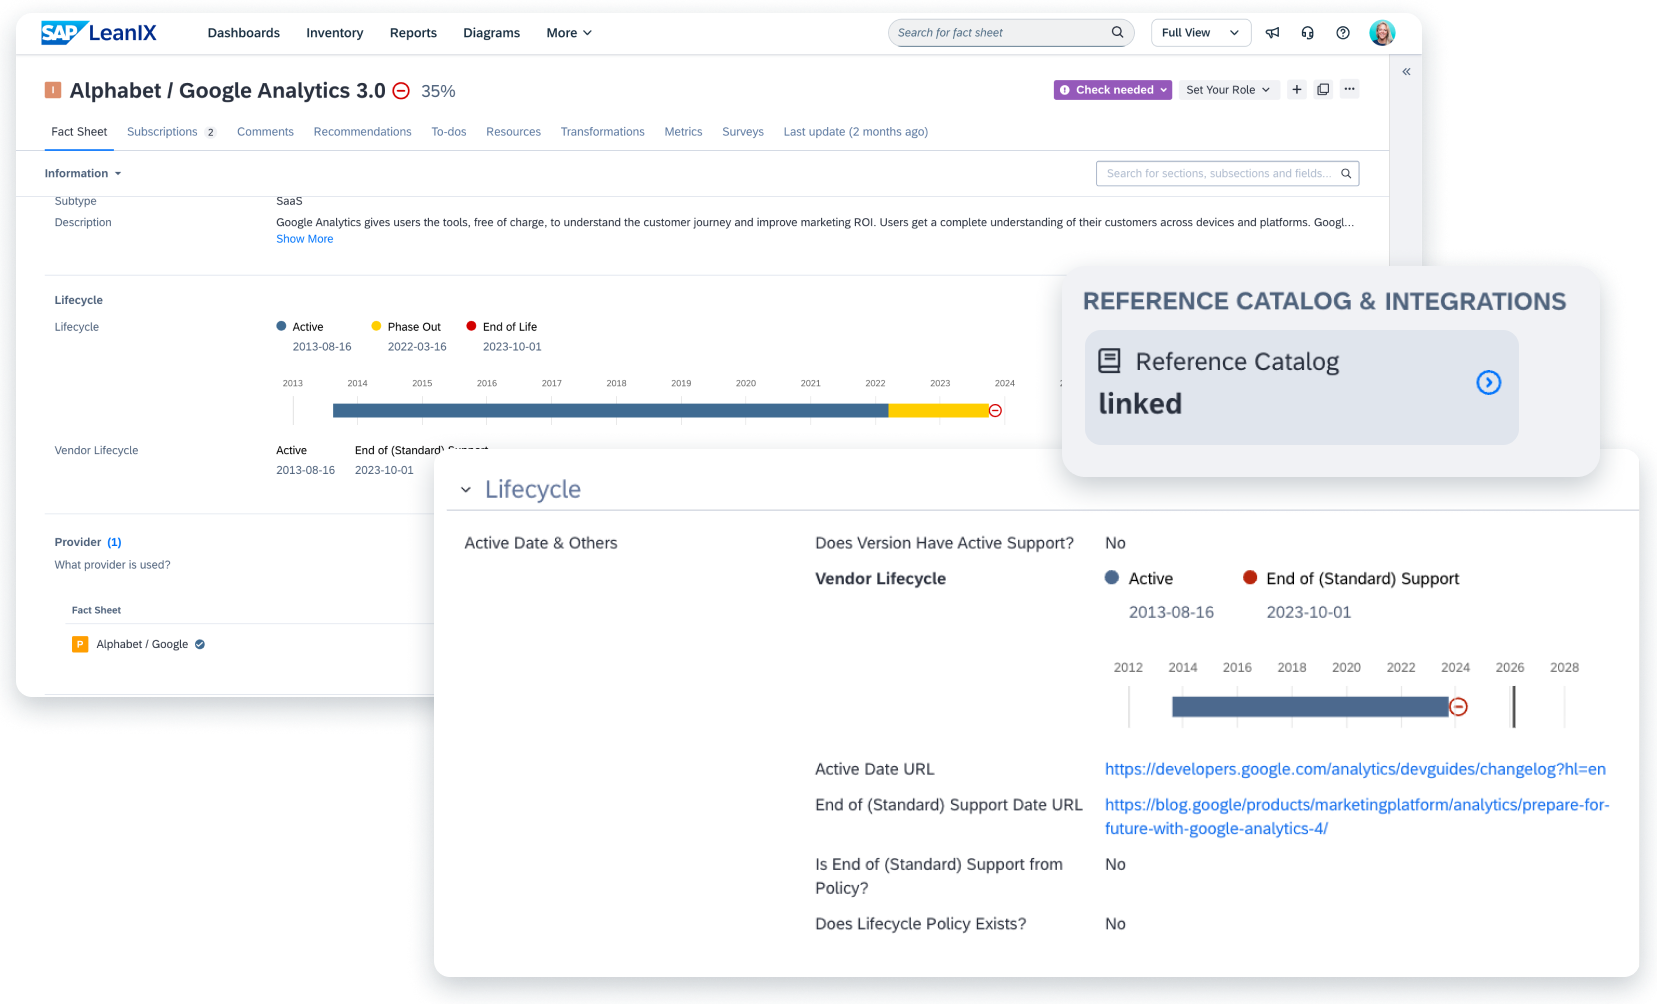Screen dimensions: 1657x1004
Task: Open the Check needed status dropdown
Action: (x=1111, y=89)
